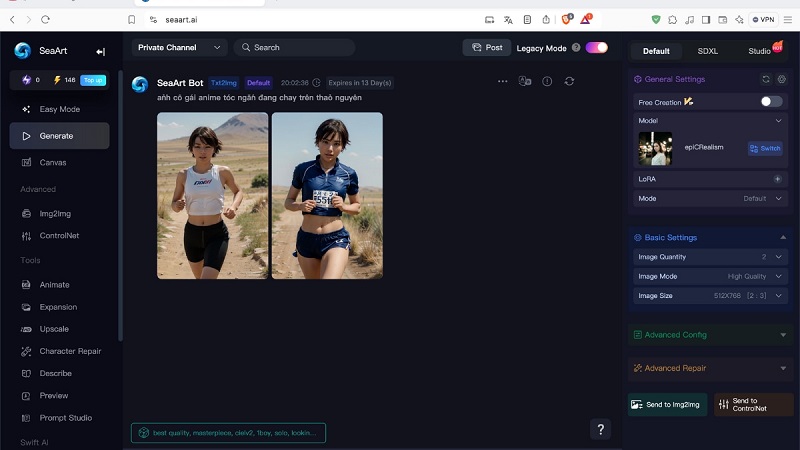
Task: Enable the Free Creation toggle
Action: pos(771,101)
